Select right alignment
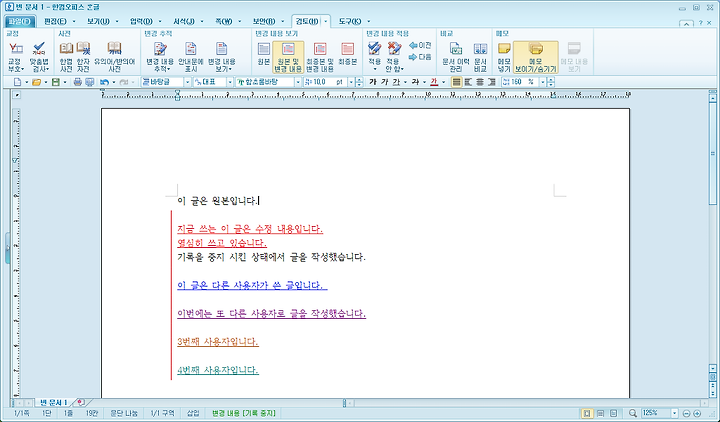This screenshot has height=422, width=720. pos(492,82)
